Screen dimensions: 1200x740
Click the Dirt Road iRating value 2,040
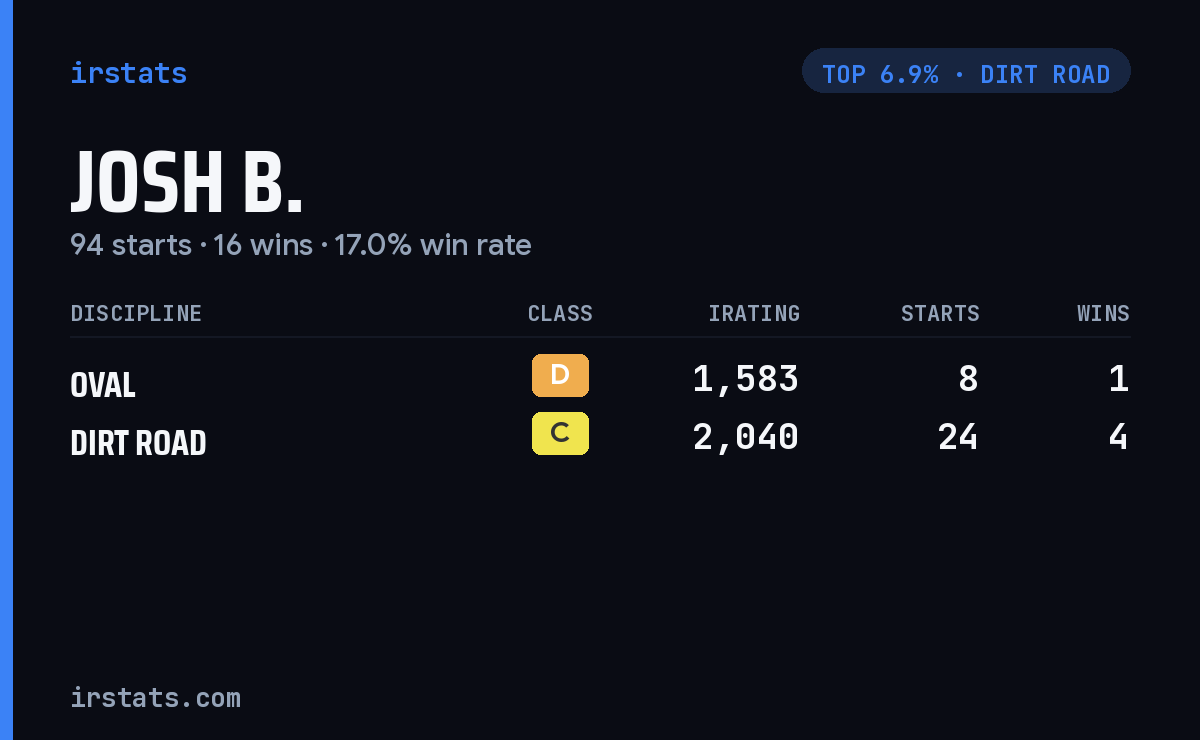click(x=746, y=437)
